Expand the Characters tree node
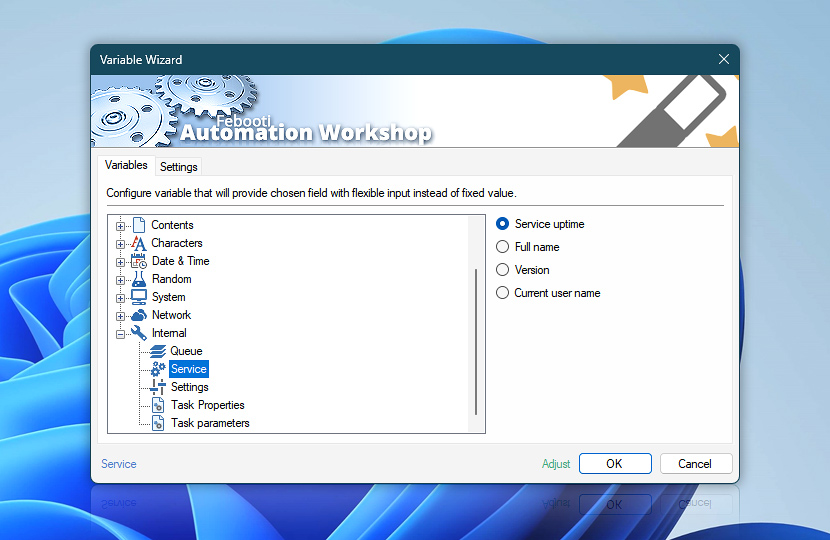 [120, 244]
